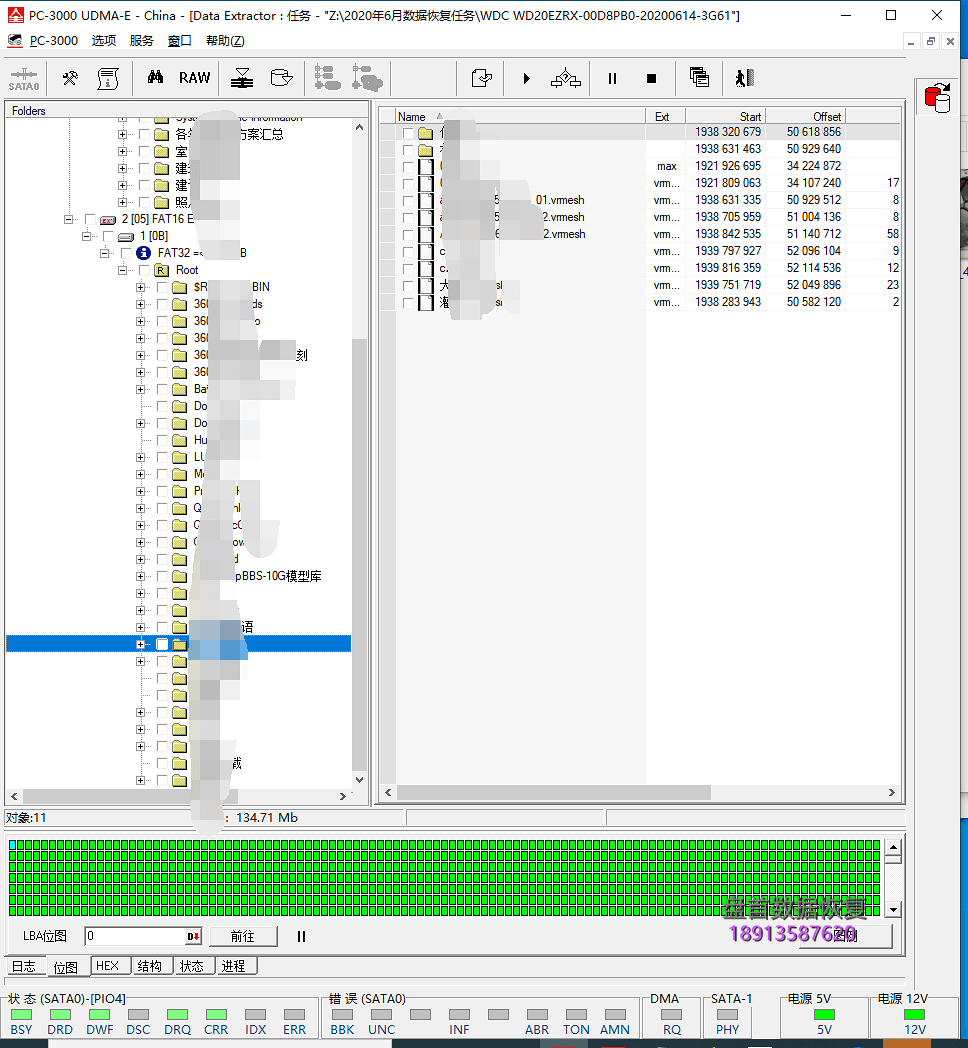Expand the 方案汇总 folder
Viewport: 968px width, 1048px height.
click(x=122, y=134)
